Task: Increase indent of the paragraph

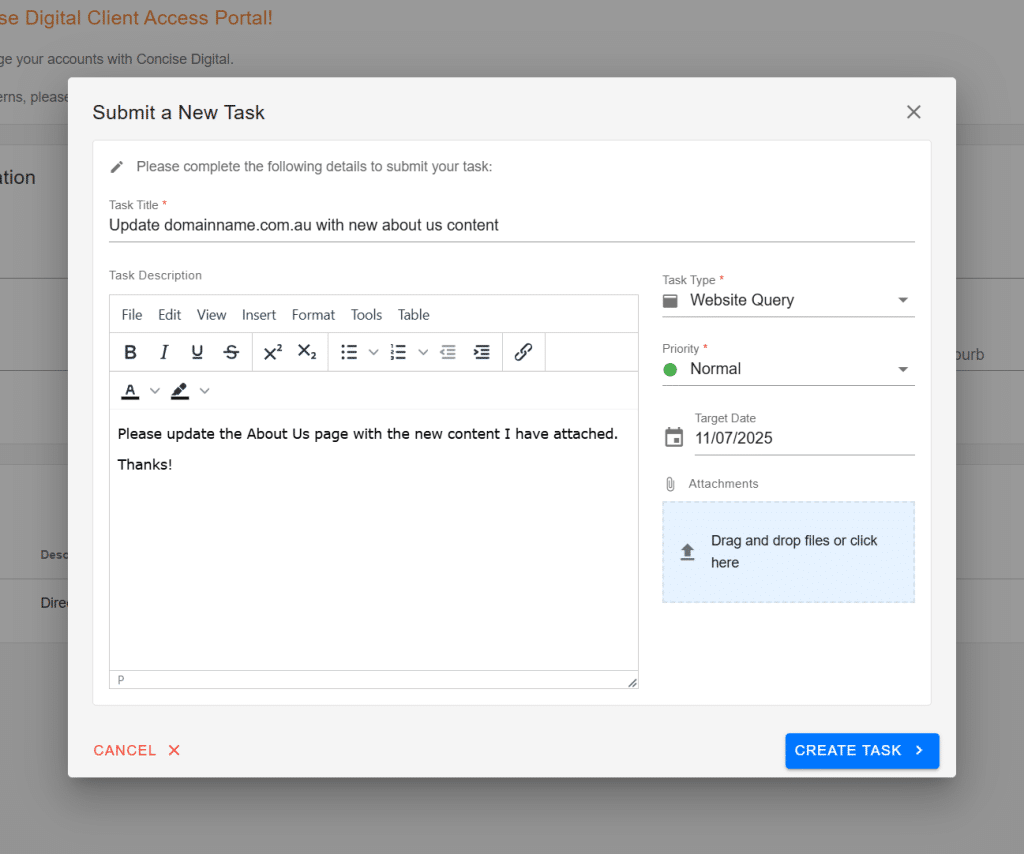Action: point(481,352)
